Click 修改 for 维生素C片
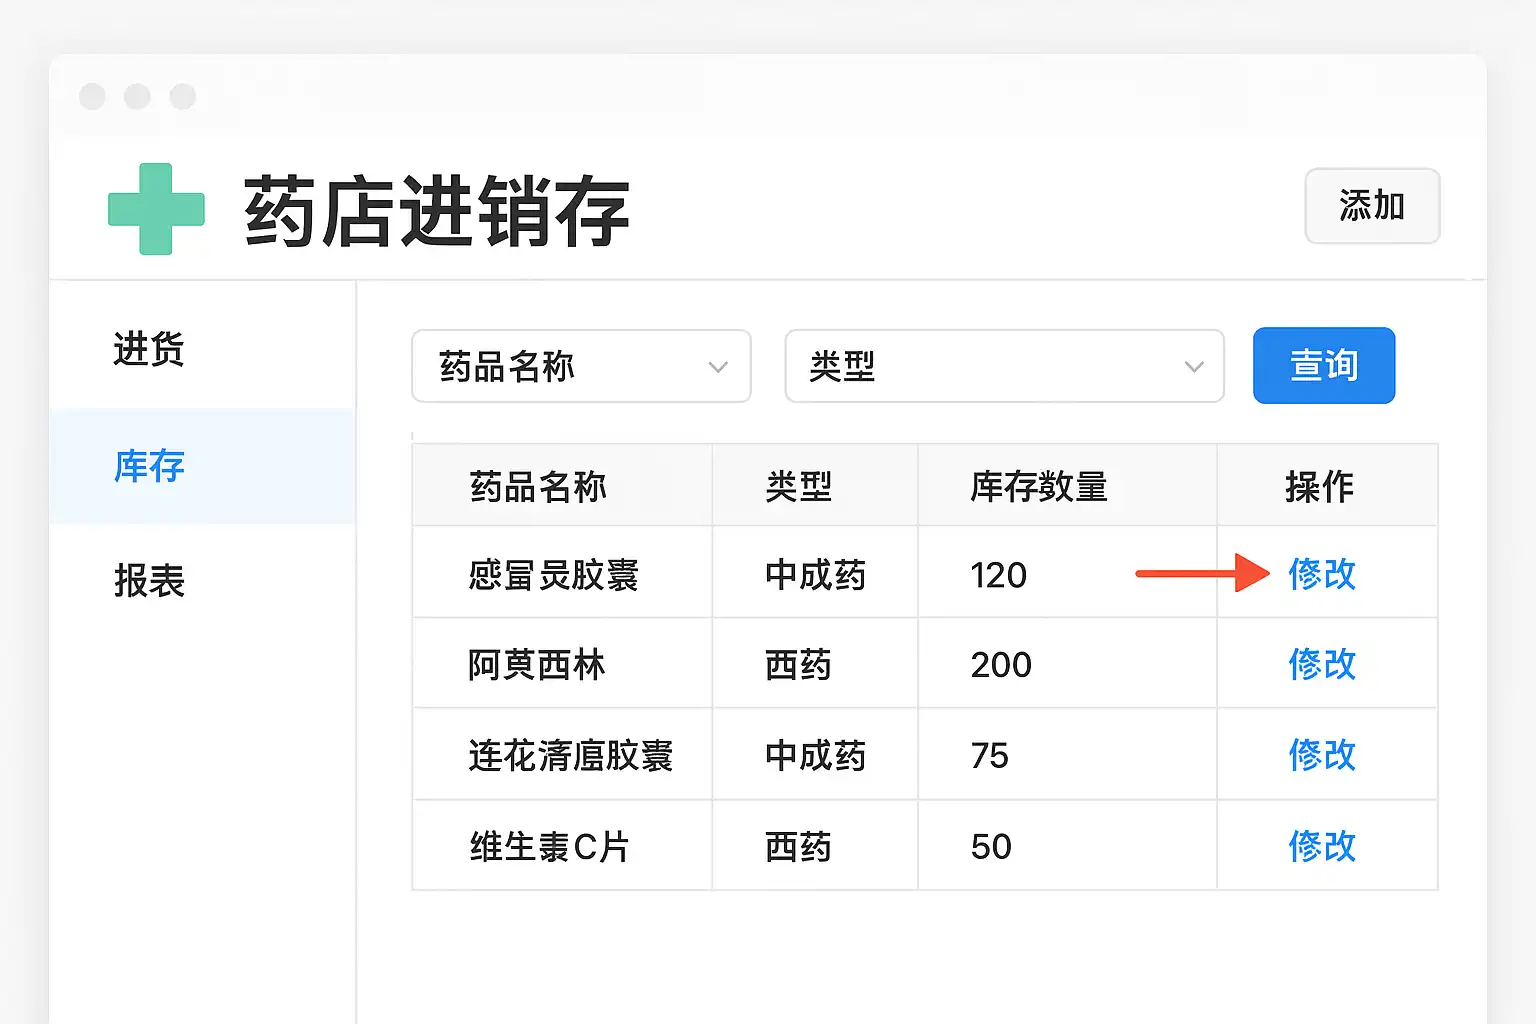The image size is (1536, 1024). 1321,847
